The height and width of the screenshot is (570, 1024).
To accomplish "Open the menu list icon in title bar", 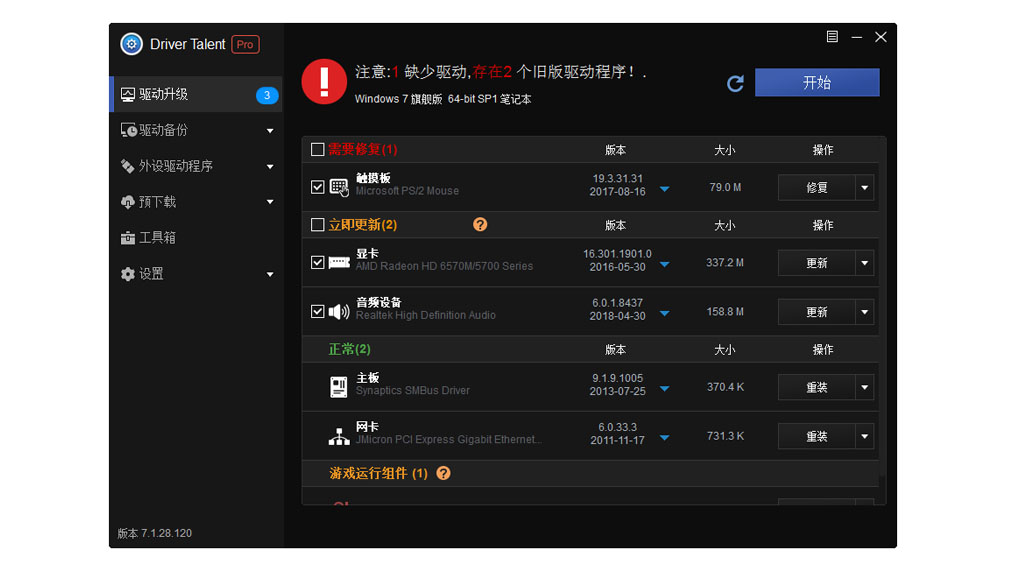I will [832, 37].
